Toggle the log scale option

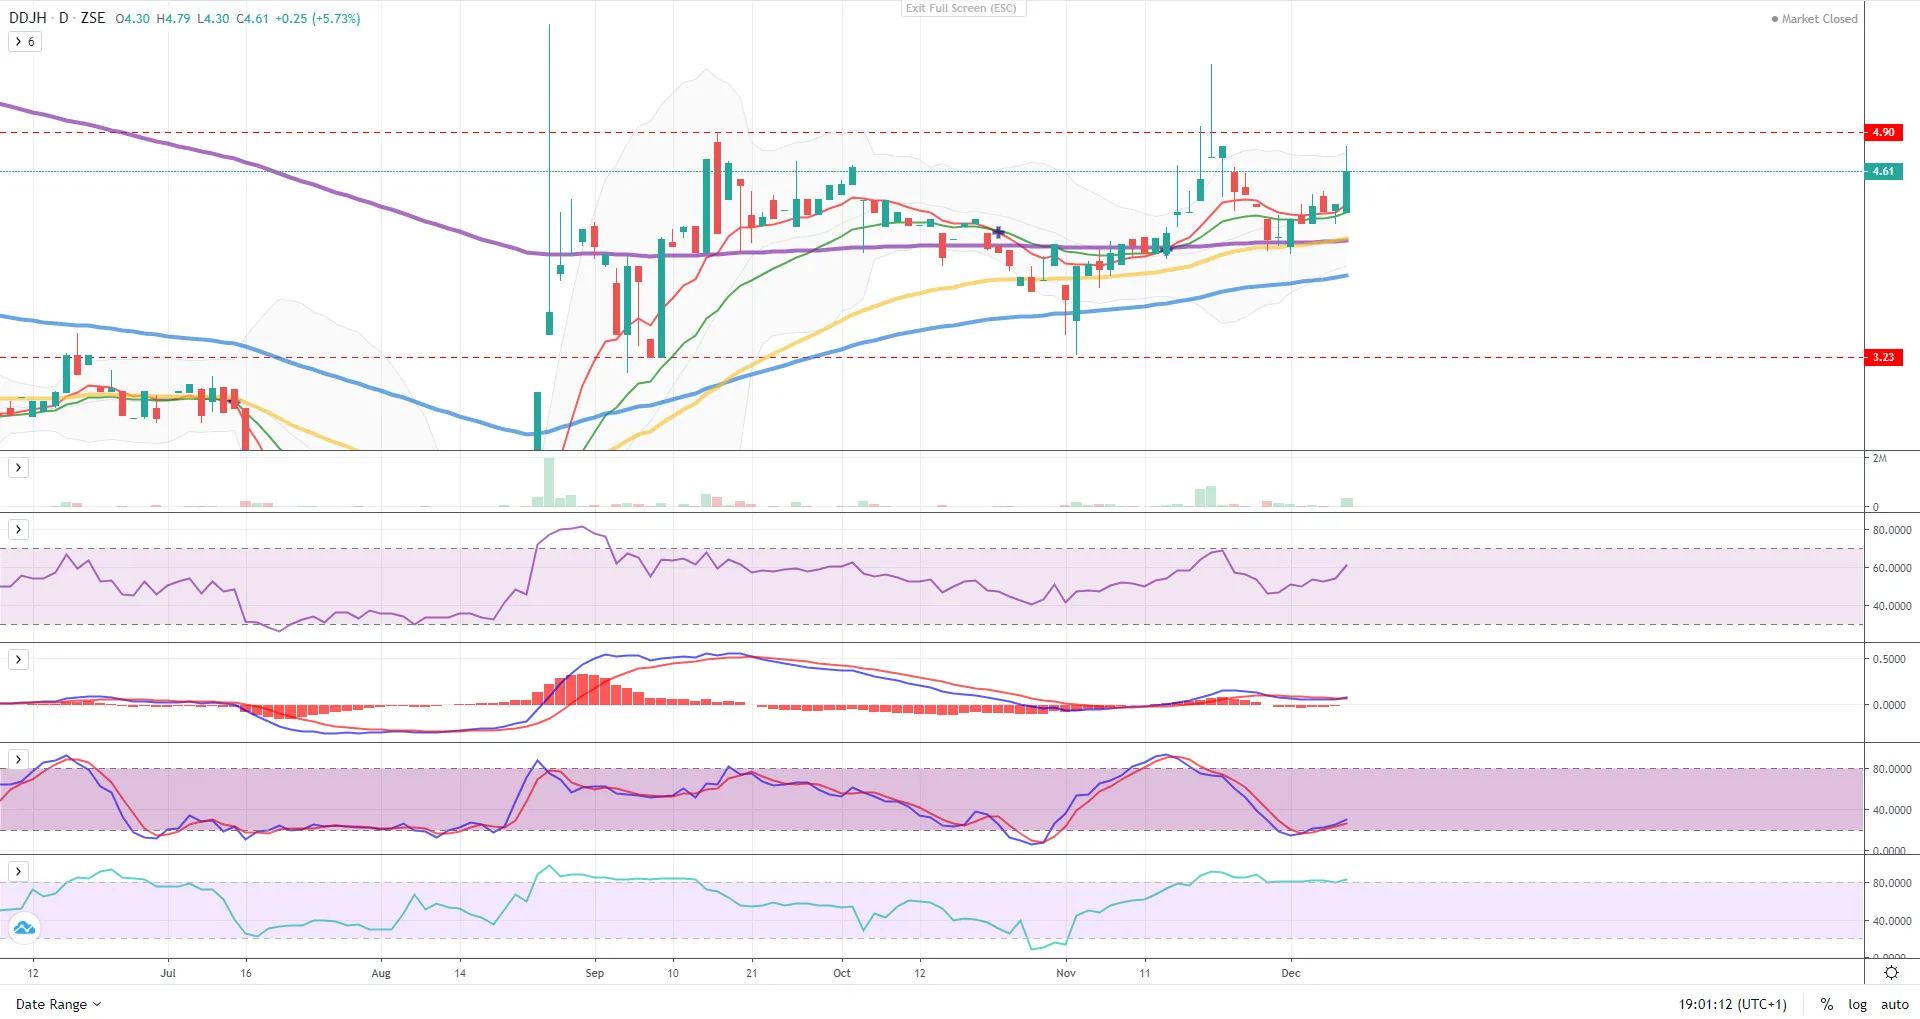(1857, 1004)
